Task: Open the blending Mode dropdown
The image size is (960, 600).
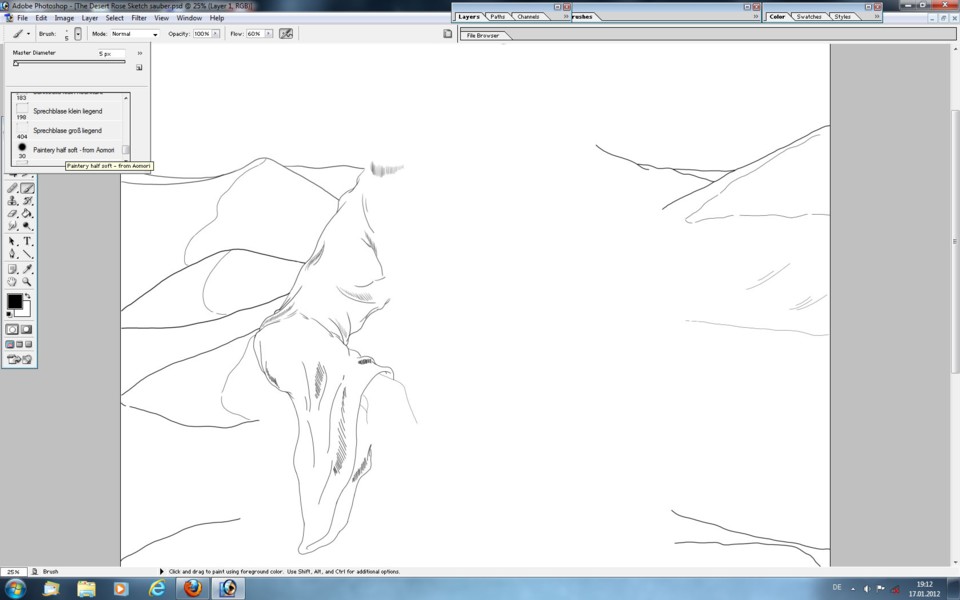Action: point(134,33)
